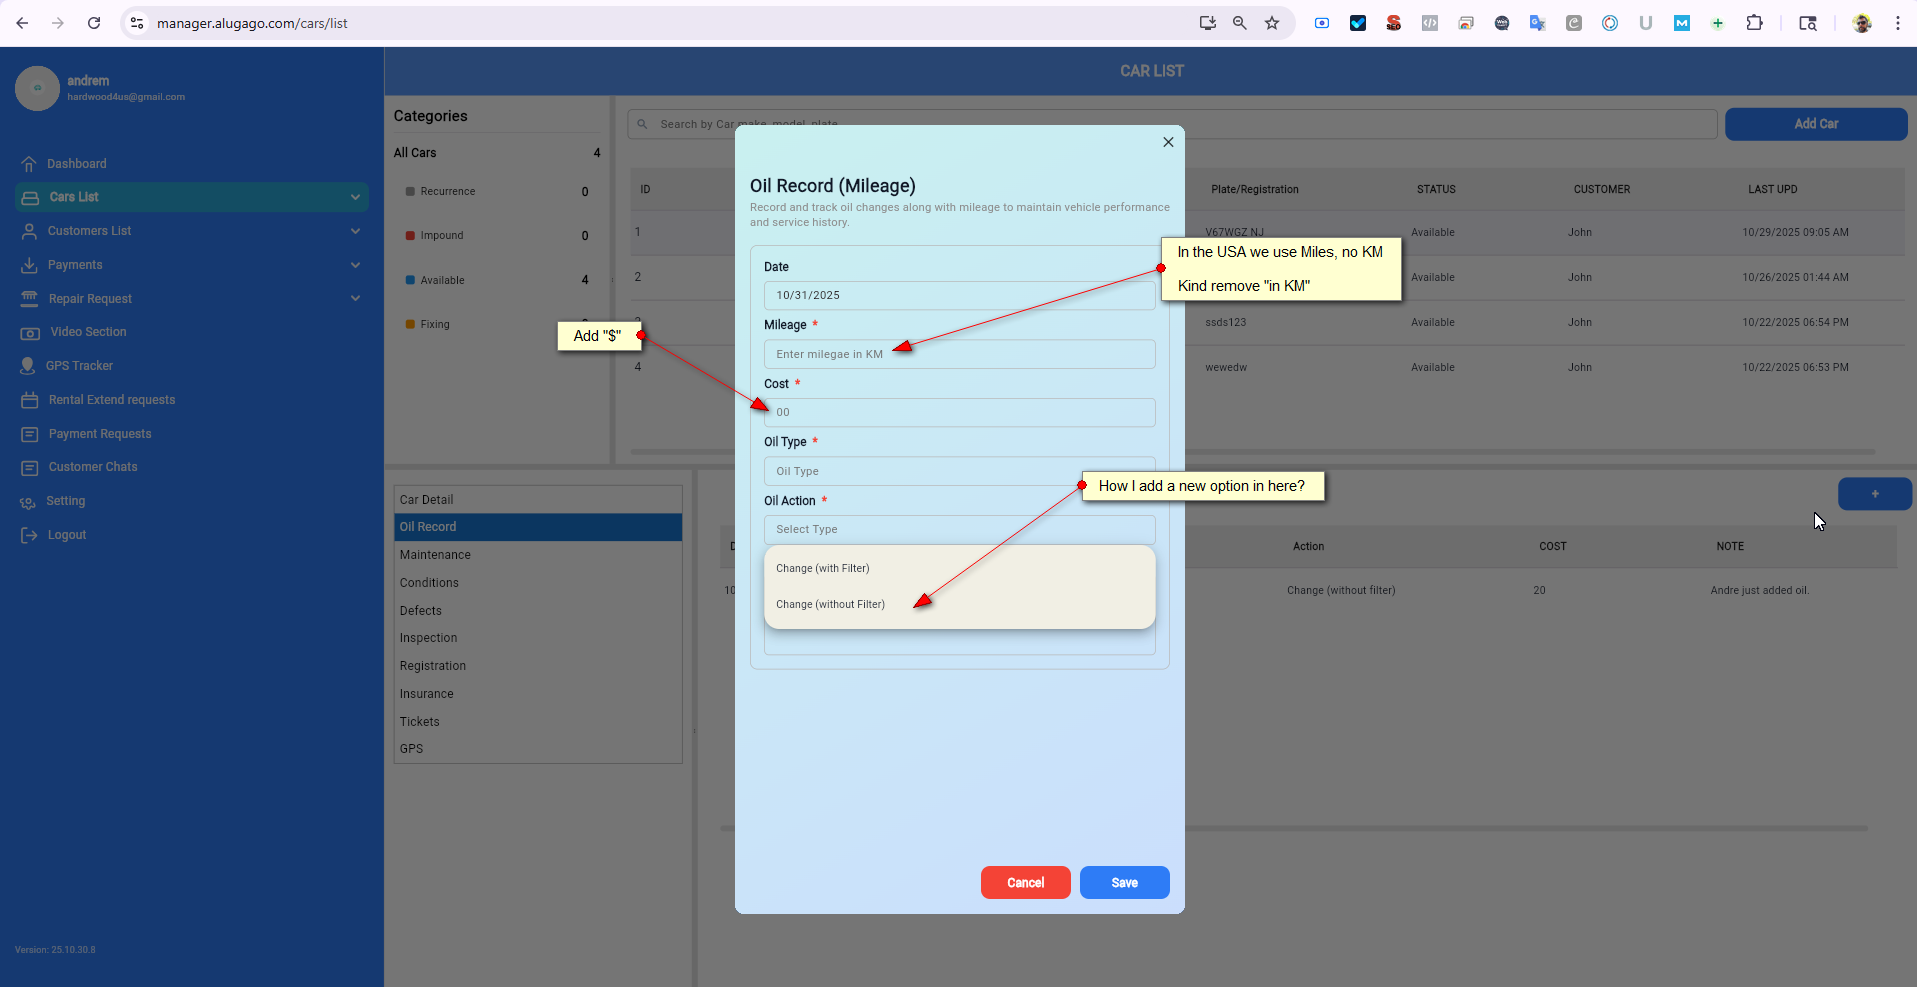Open the Oil Action Select Type dropdown
Image resolution: width=1917 pixels, height=987 pixels.
click(x=958, y=530)
